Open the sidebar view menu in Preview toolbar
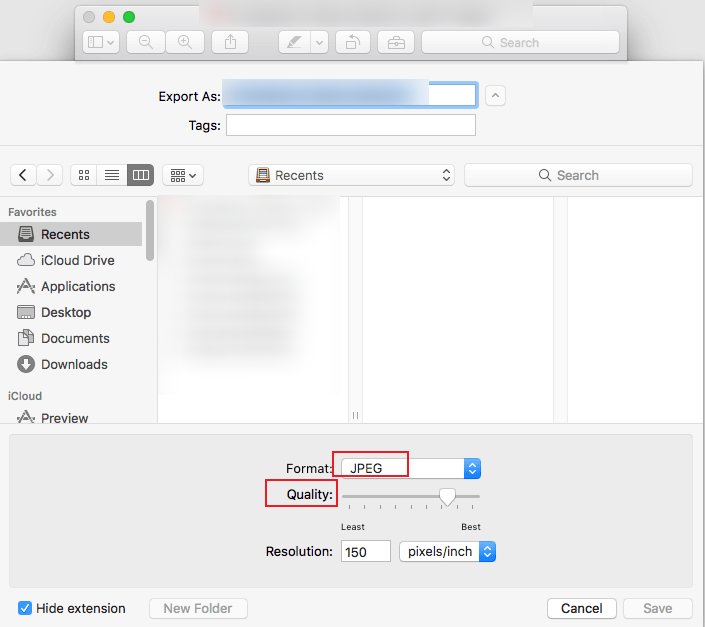The image size is (705, 627). [101, 42]
